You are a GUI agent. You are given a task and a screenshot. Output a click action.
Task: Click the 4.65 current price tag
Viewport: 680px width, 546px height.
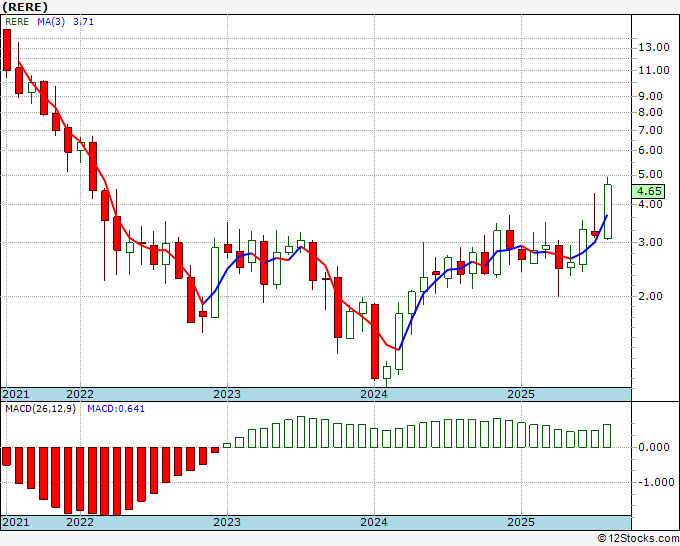tap(649, 191)
